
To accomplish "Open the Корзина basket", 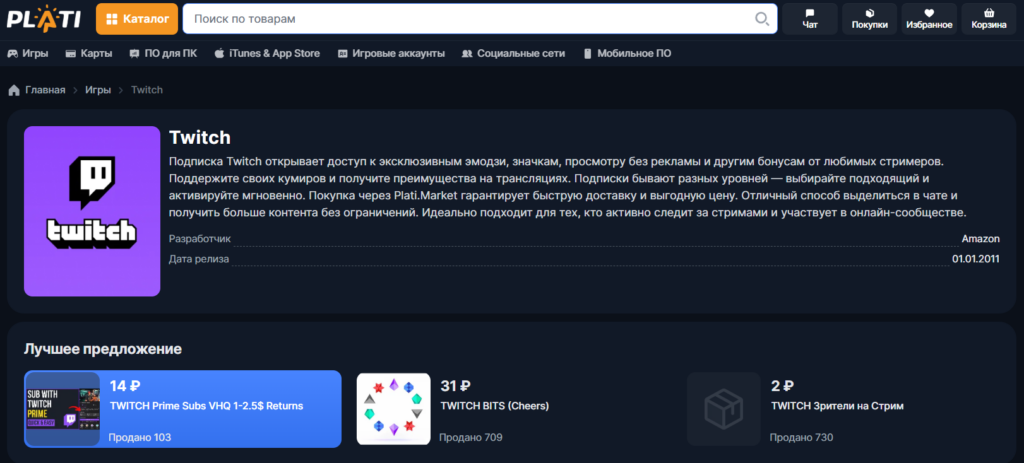I will coord(989,19).
